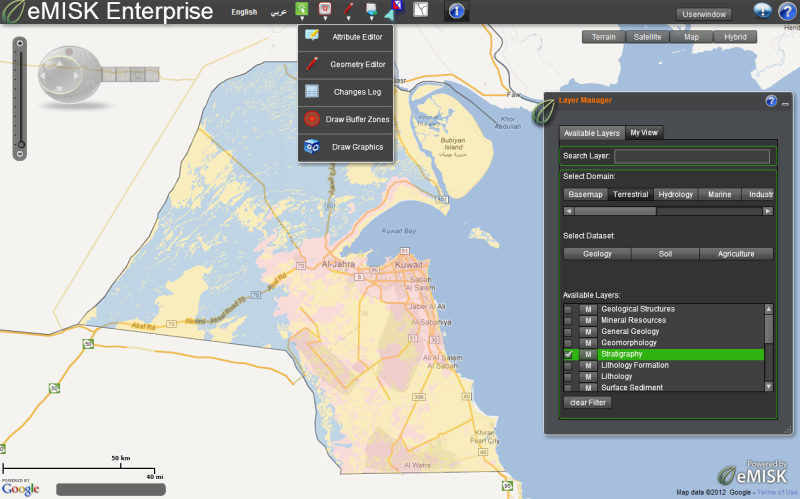
Task: Enable the Geological Structures layer checkbox
Action: click(x=568, y=310)
